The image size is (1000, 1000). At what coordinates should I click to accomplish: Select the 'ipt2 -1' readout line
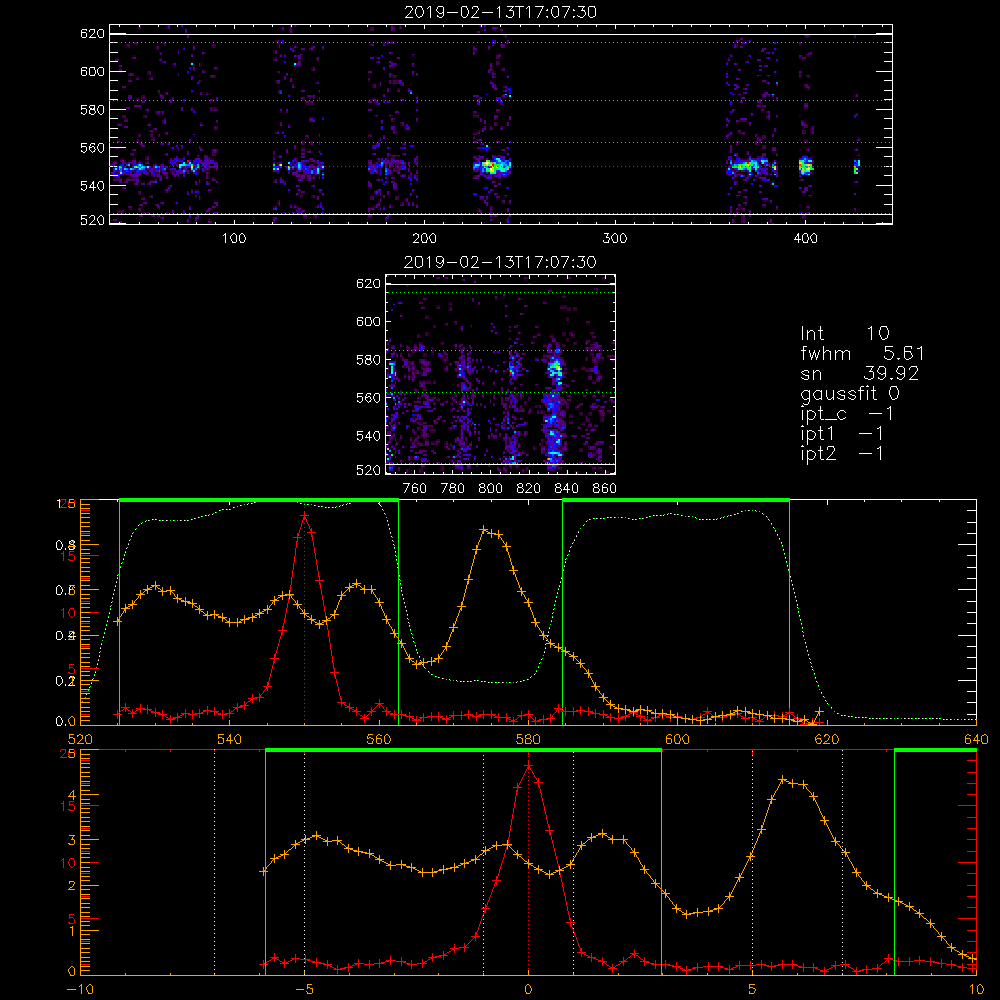[841, 453]
